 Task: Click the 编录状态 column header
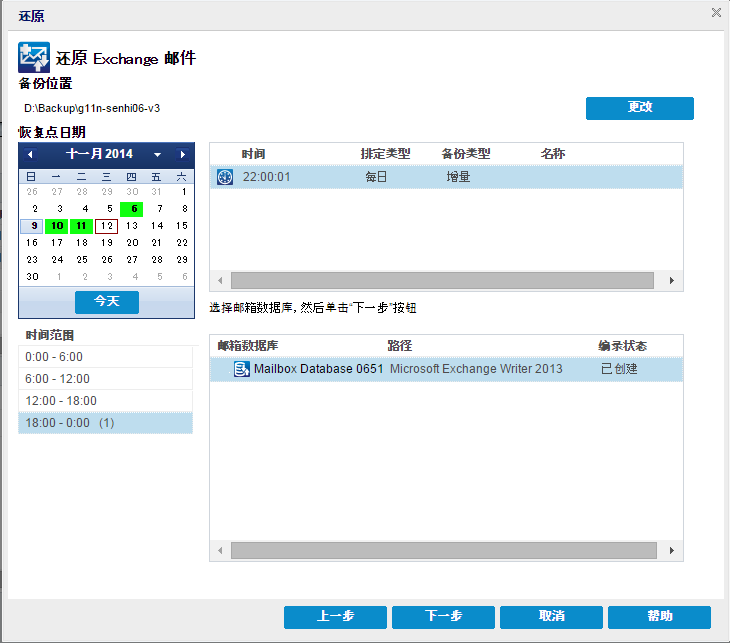click(x=622, y=346)
